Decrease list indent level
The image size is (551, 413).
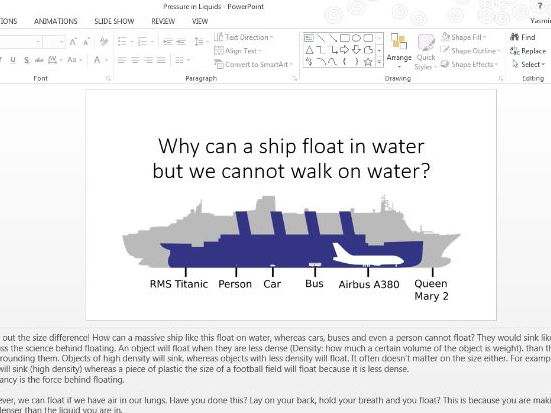(x=168, y=42)
